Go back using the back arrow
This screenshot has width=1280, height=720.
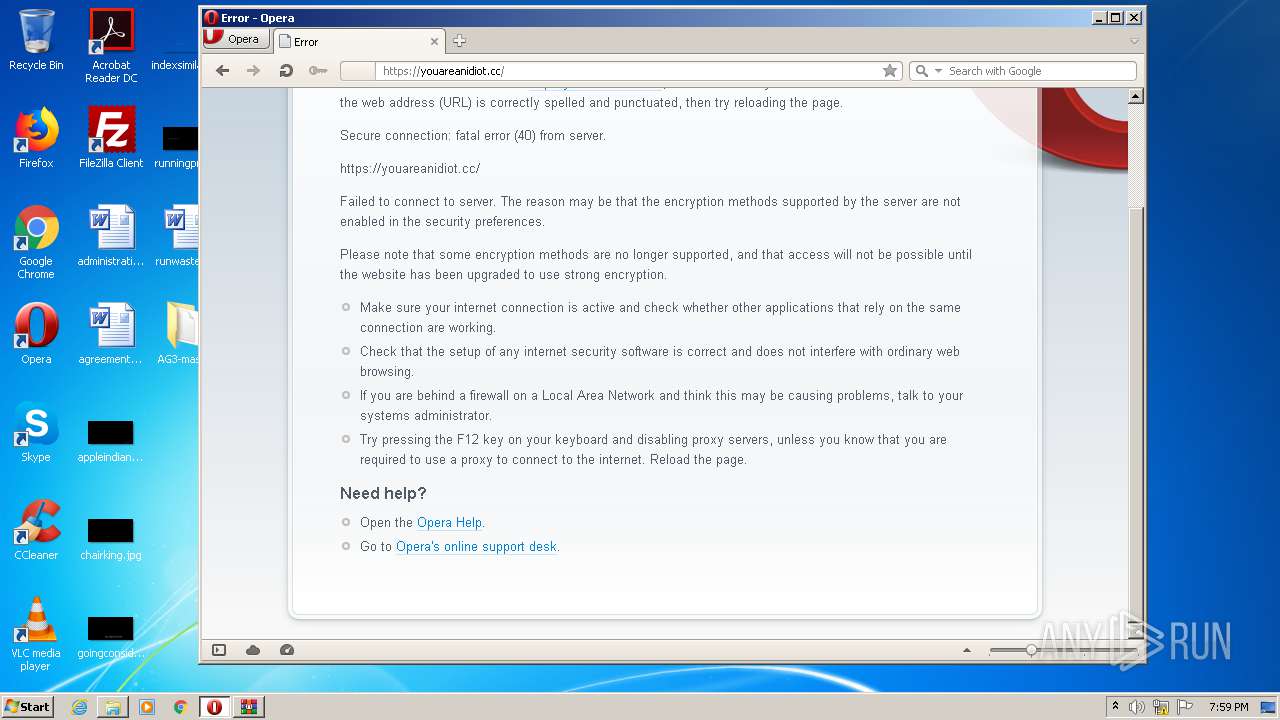click(222, 70)
